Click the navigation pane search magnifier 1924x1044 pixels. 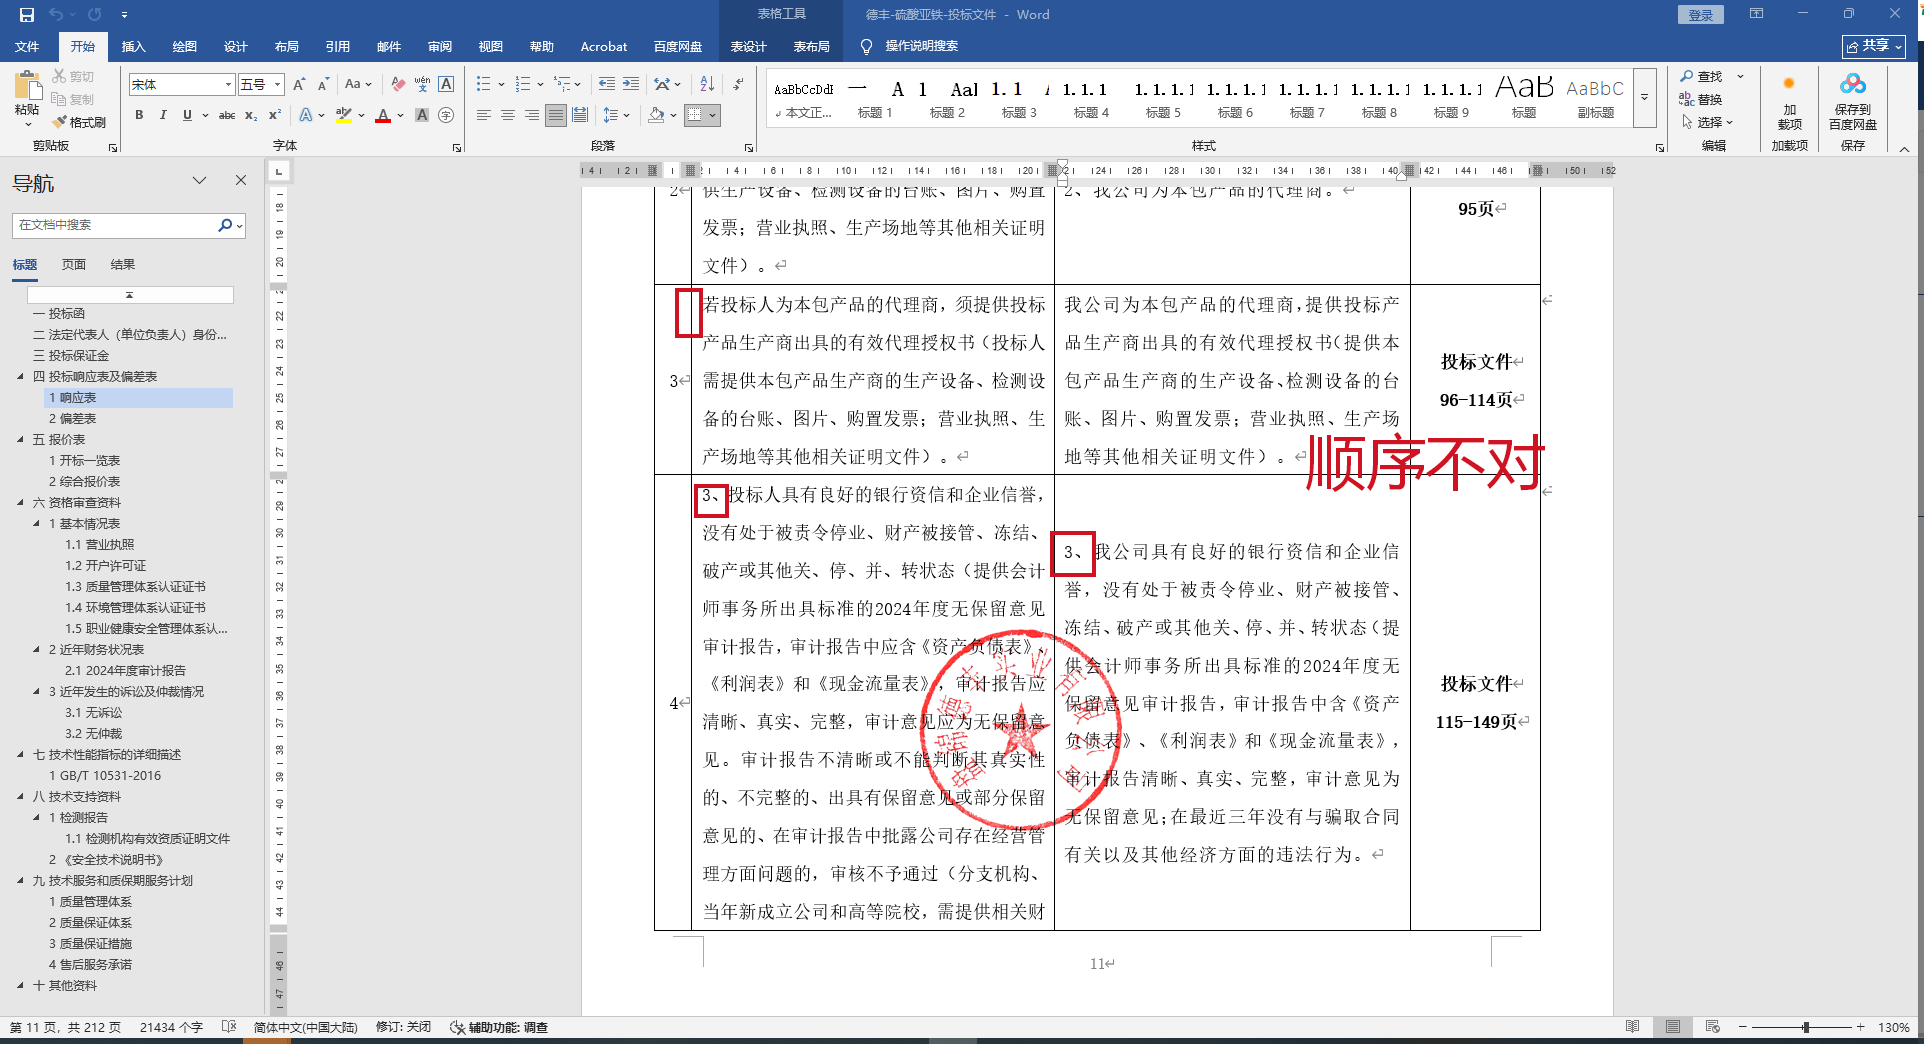click(225, 225)
